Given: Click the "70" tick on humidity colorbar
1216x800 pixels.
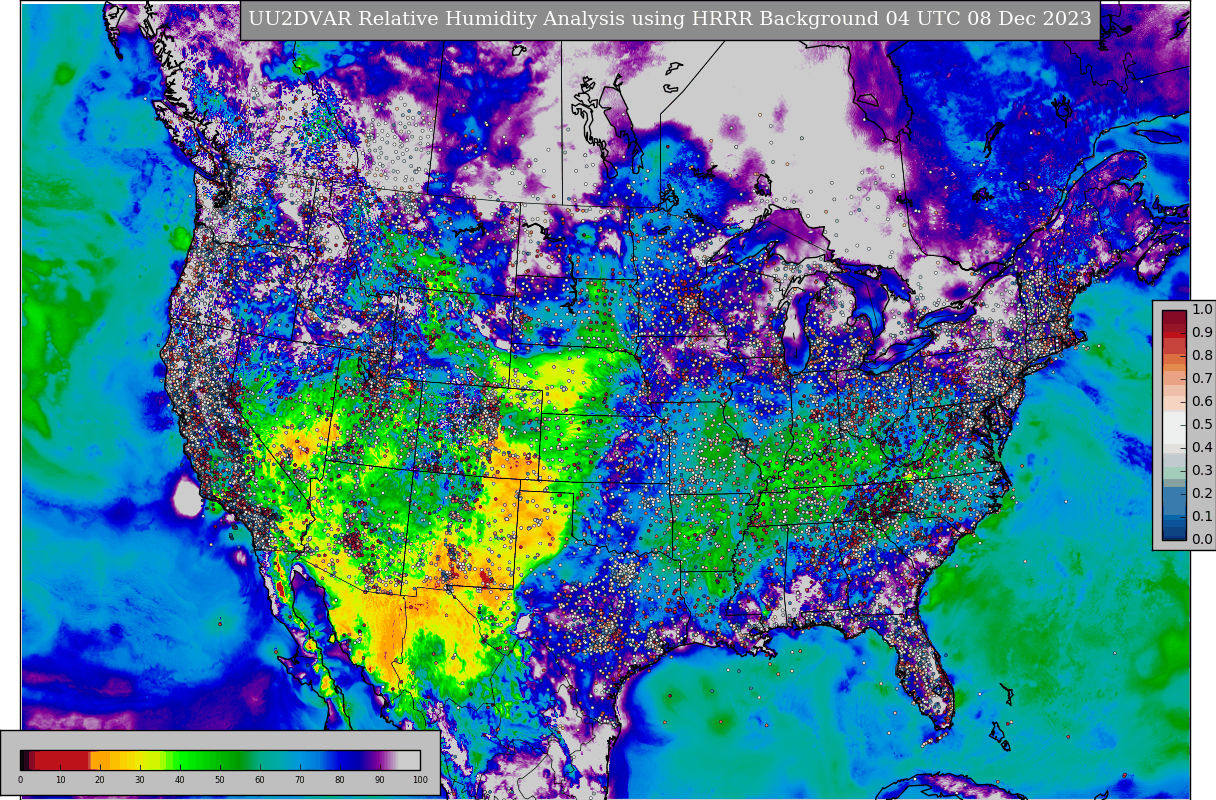Looking at the screenshot, I should tap(300, 780).
